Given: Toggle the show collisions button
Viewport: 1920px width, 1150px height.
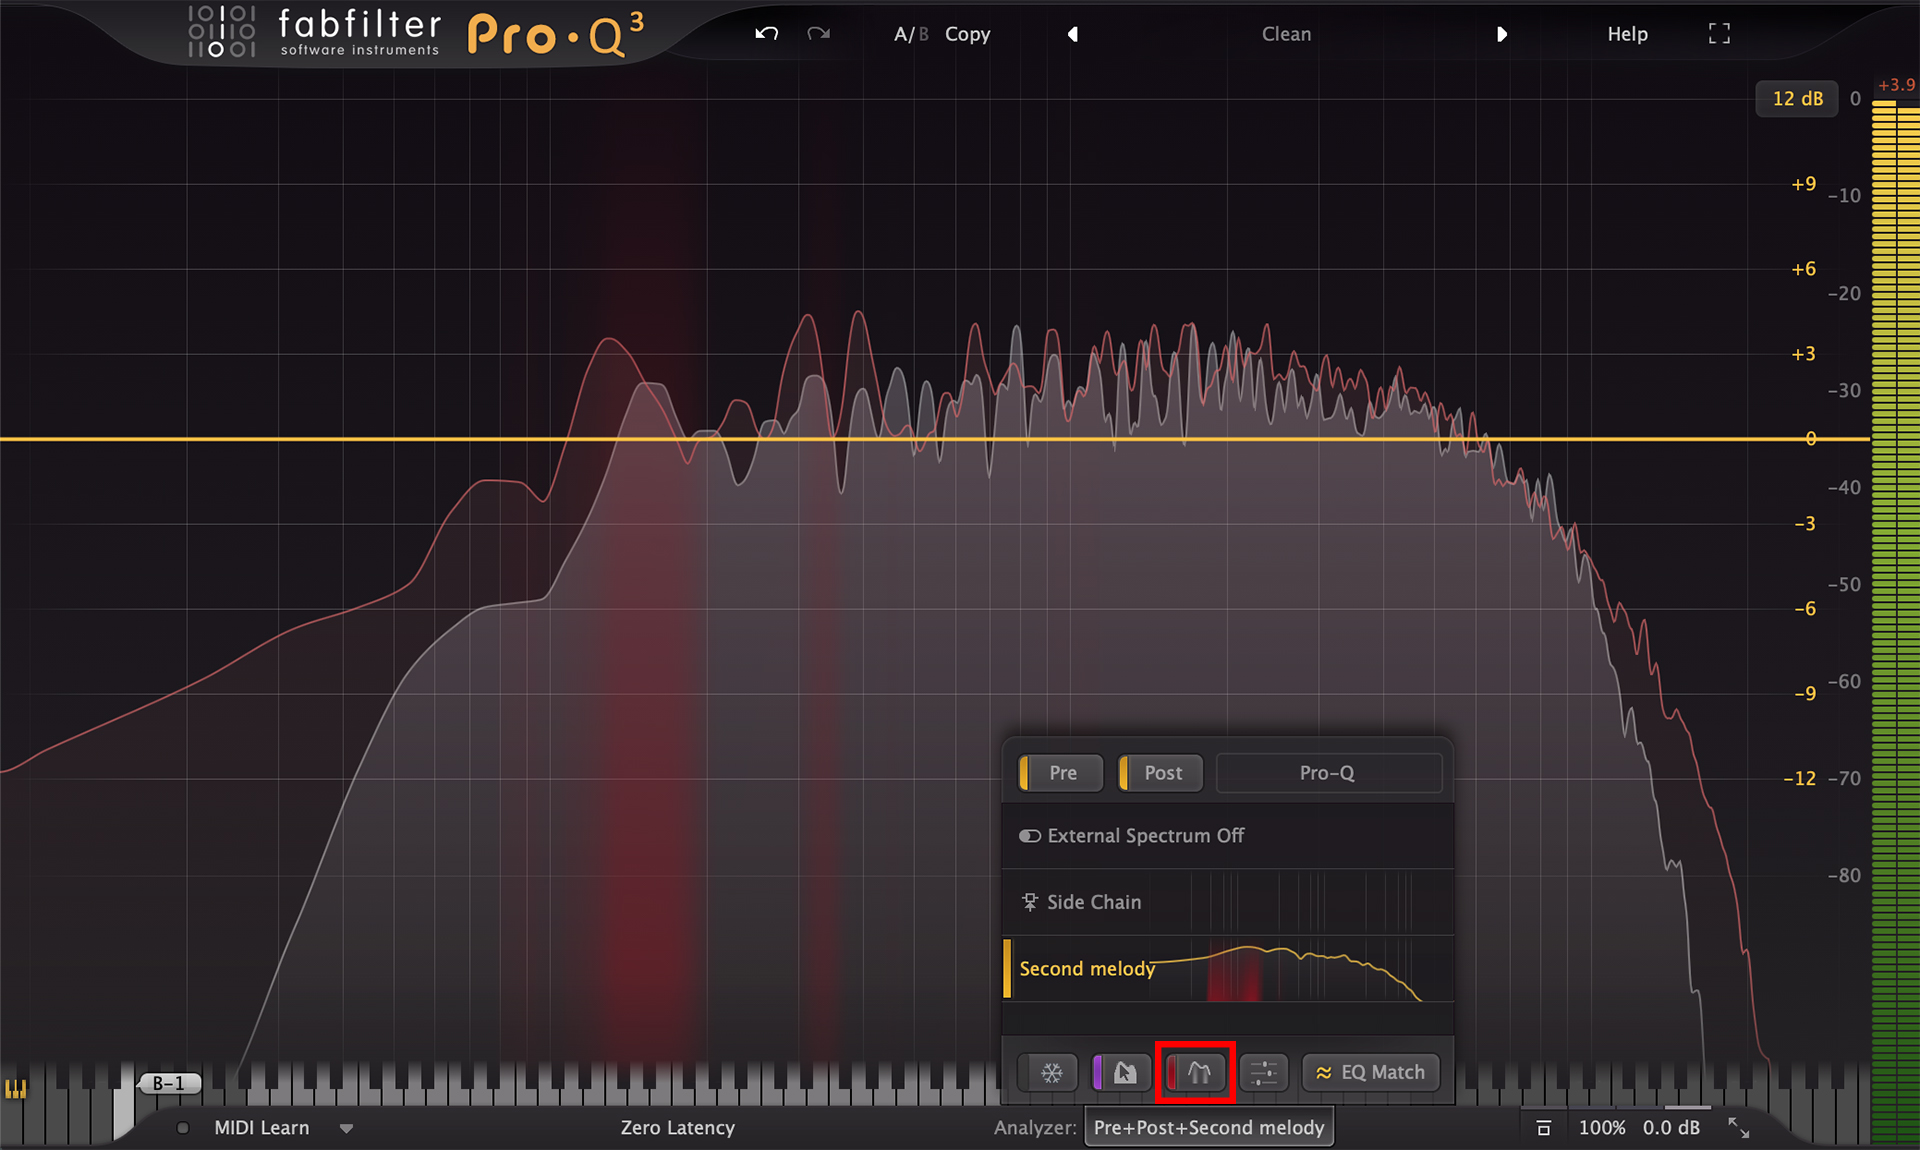Looking at the screenshot, I should point(1196,1073).
